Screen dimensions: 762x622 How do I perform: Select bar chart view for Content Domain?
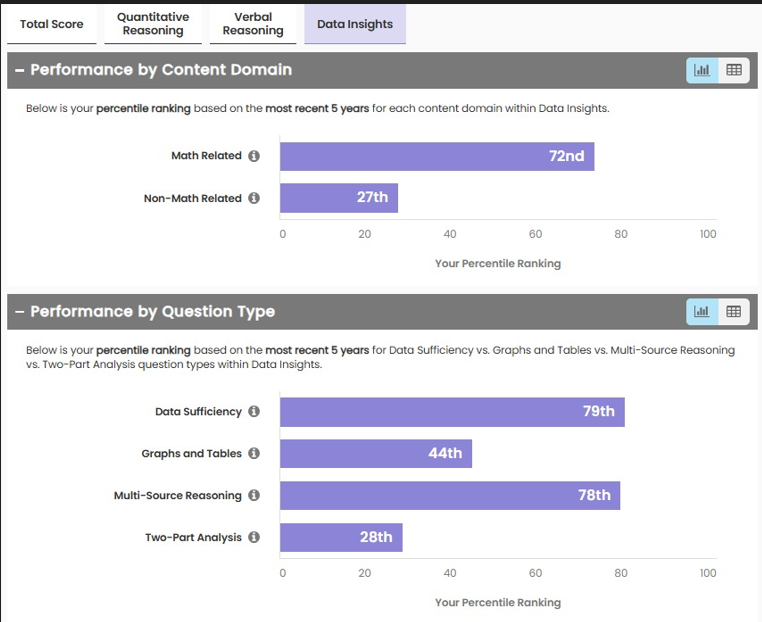(702, 70)
